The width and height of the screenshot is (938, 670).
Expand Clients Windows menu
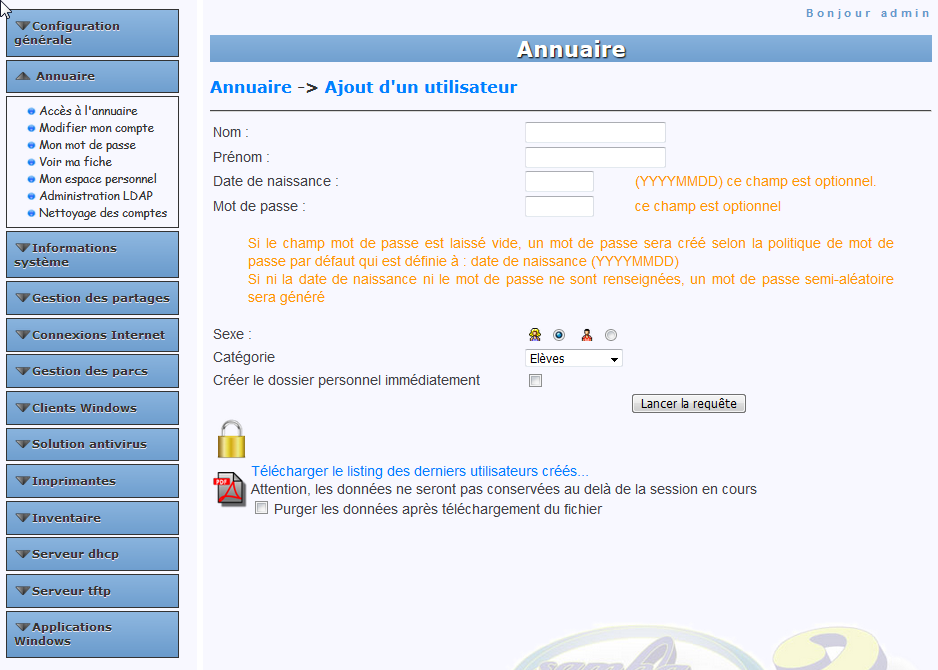(93, 408)
